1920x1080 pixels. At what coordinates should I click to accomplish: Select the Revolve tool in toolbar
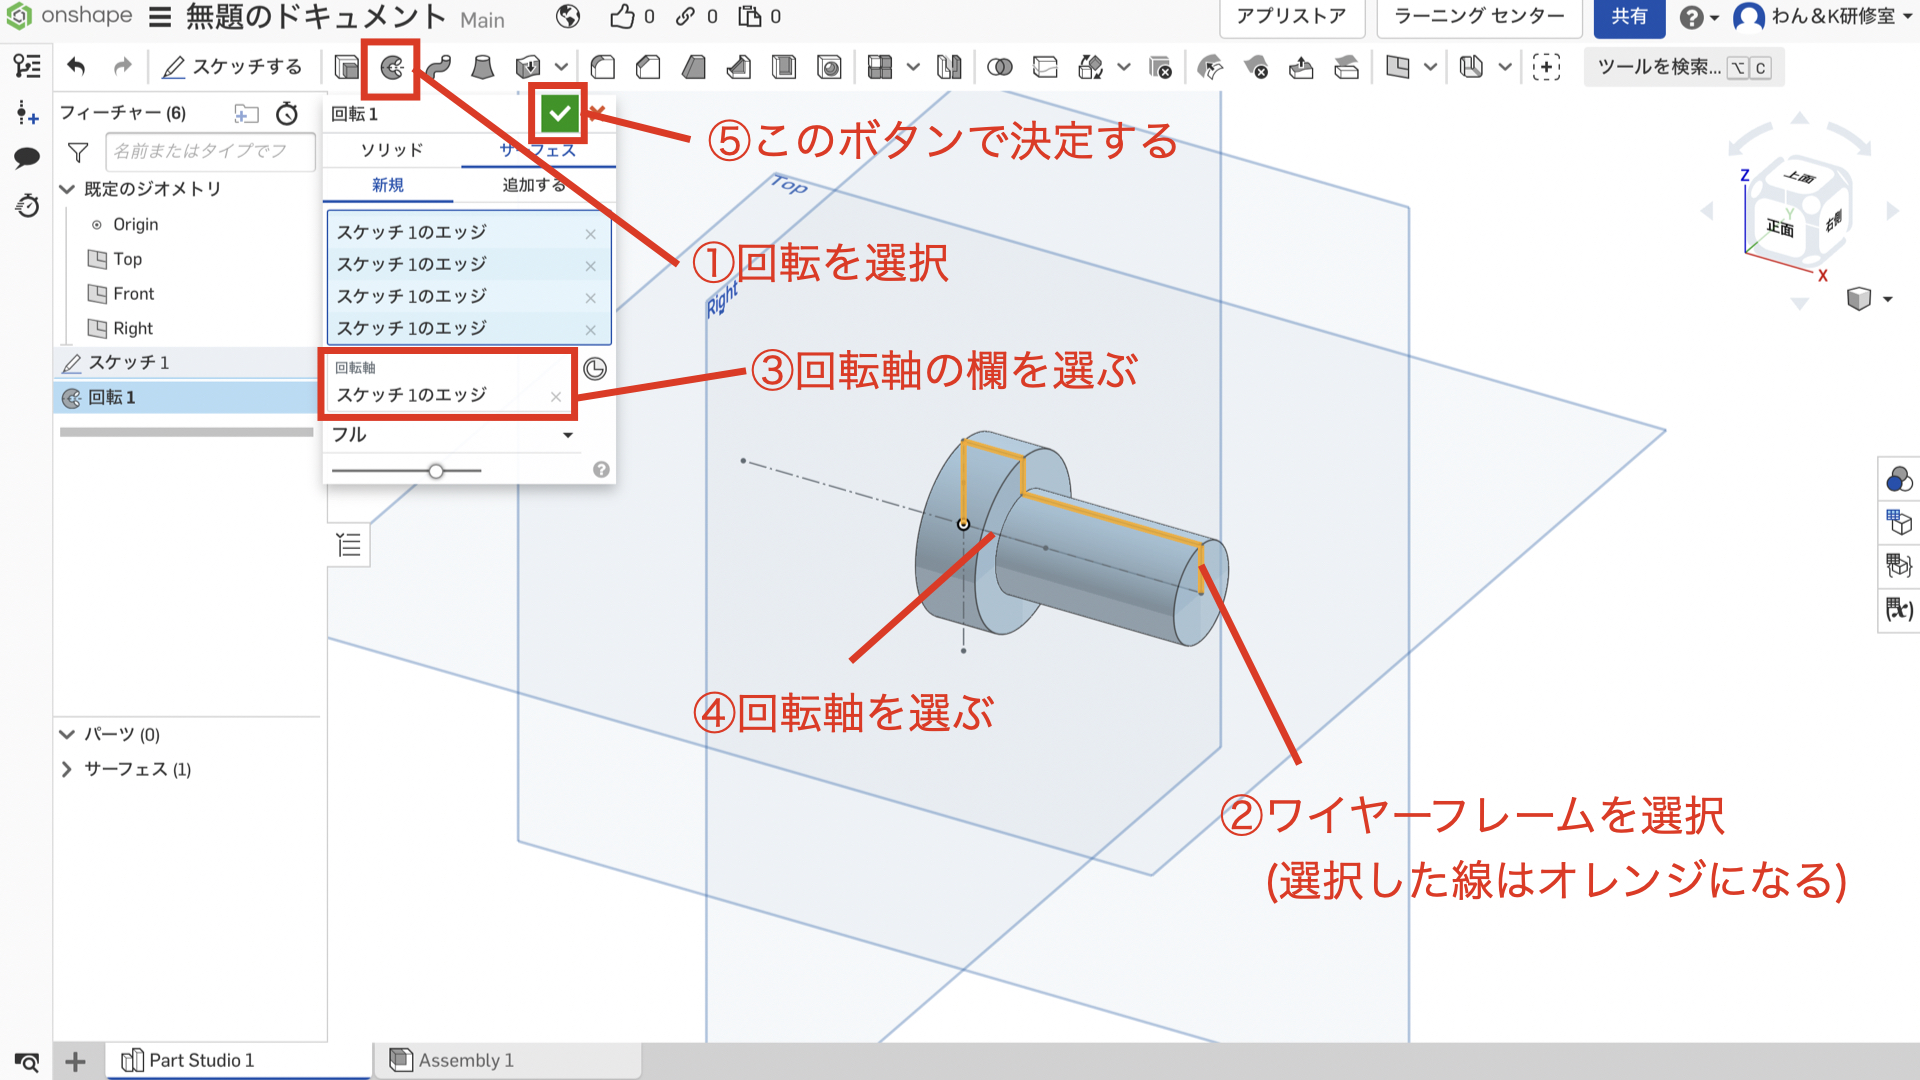392,67
